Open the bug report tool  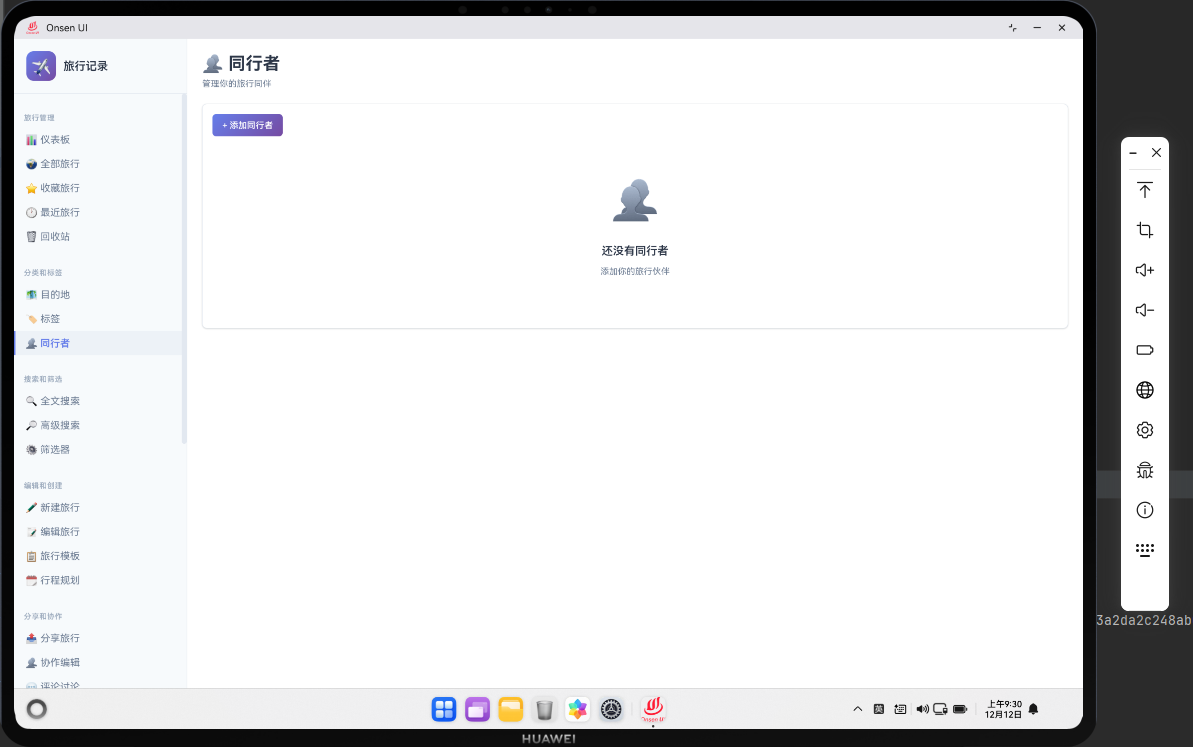tap(1144, 470)
